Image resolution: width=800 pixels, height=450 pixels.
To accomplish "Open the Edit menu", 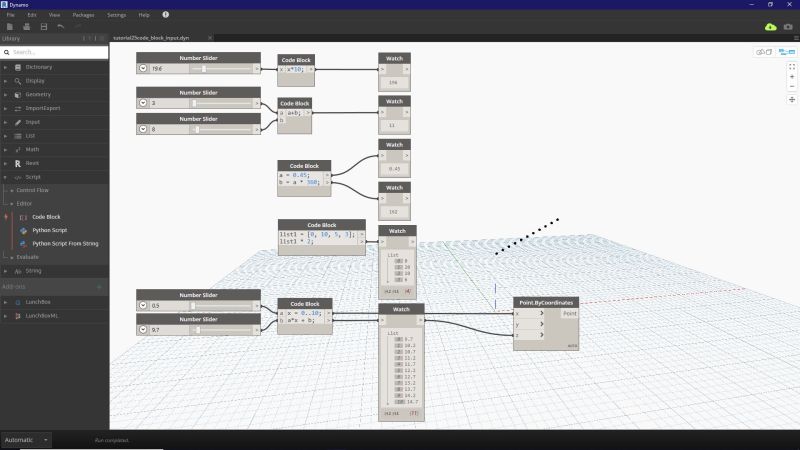I will click(x=32, y=15).
